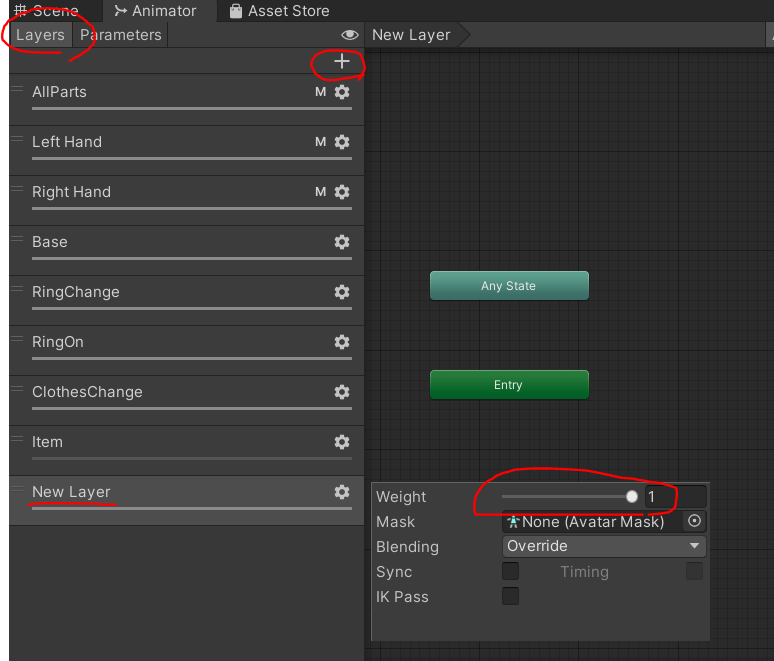Open settings gear for Right Hand layer
This screenshot has width=774, height=661.
[342, 192]
